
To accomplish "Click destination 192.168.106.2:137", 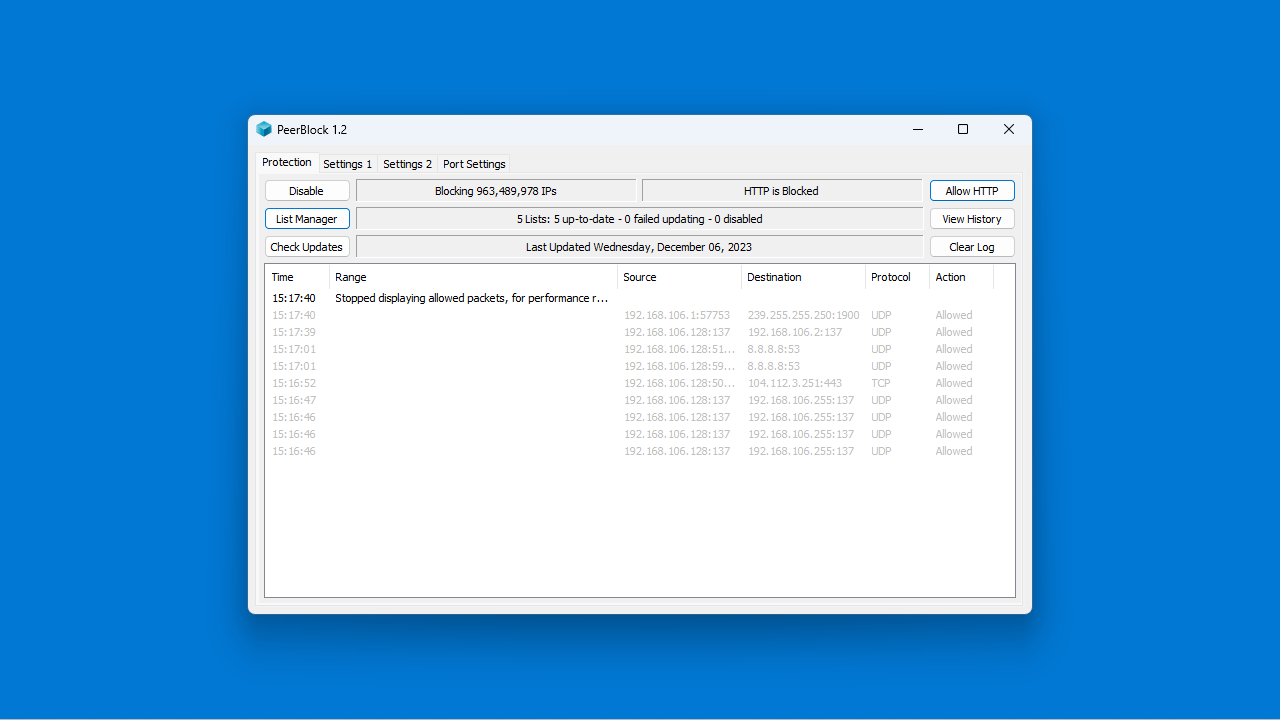I will pos(795,332).
